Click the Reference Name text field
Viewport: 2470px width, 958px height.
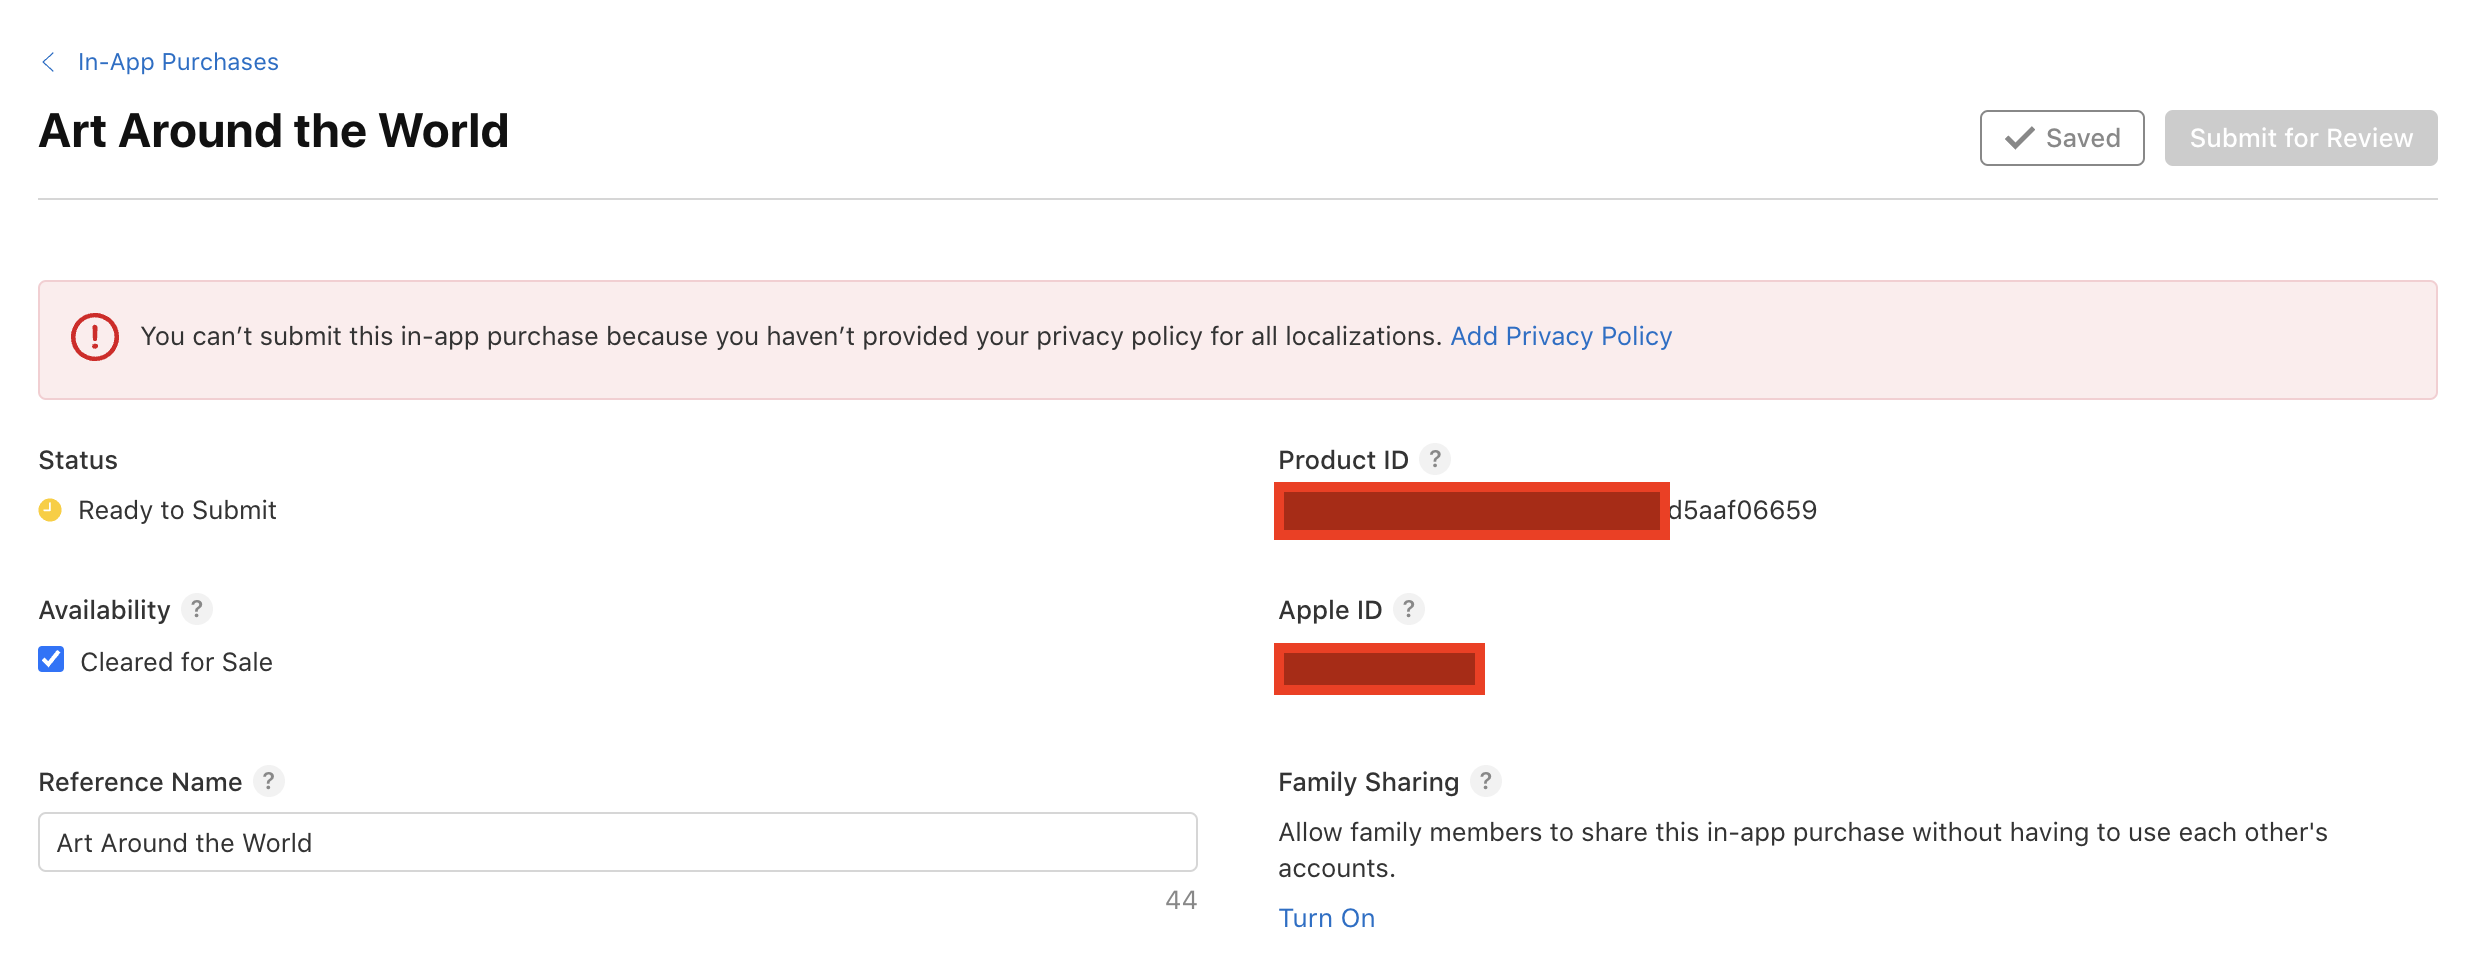click(x=617, y=842)
